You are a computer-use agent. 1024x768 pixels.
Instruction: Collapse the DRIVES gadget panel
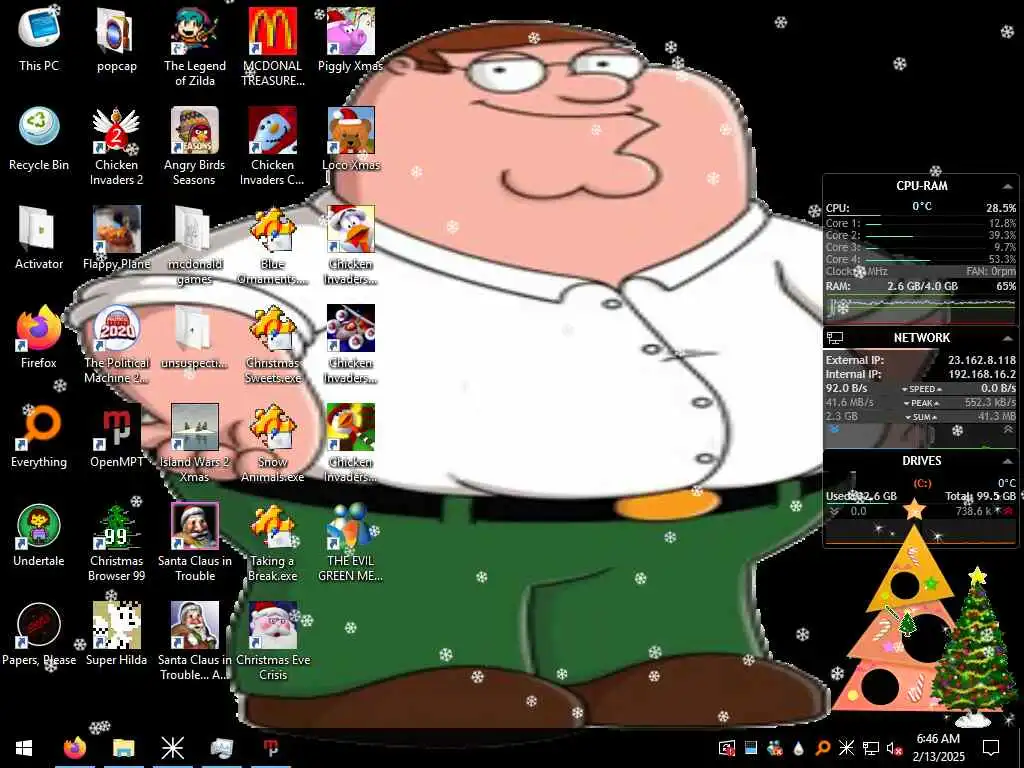1008,461
